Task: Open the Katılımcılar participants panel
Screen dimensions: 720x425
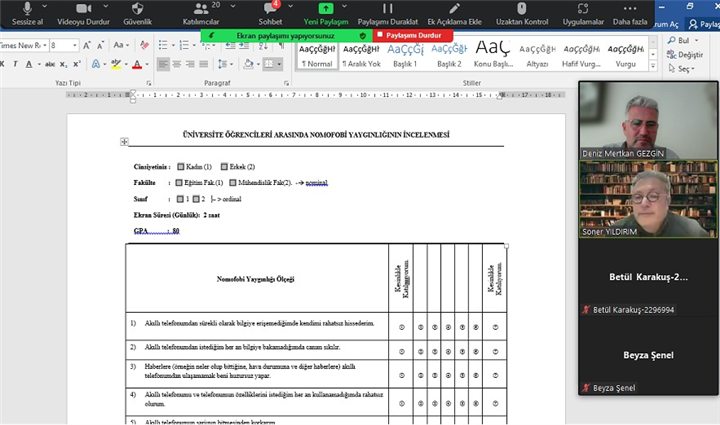Action: click(201, 14)
